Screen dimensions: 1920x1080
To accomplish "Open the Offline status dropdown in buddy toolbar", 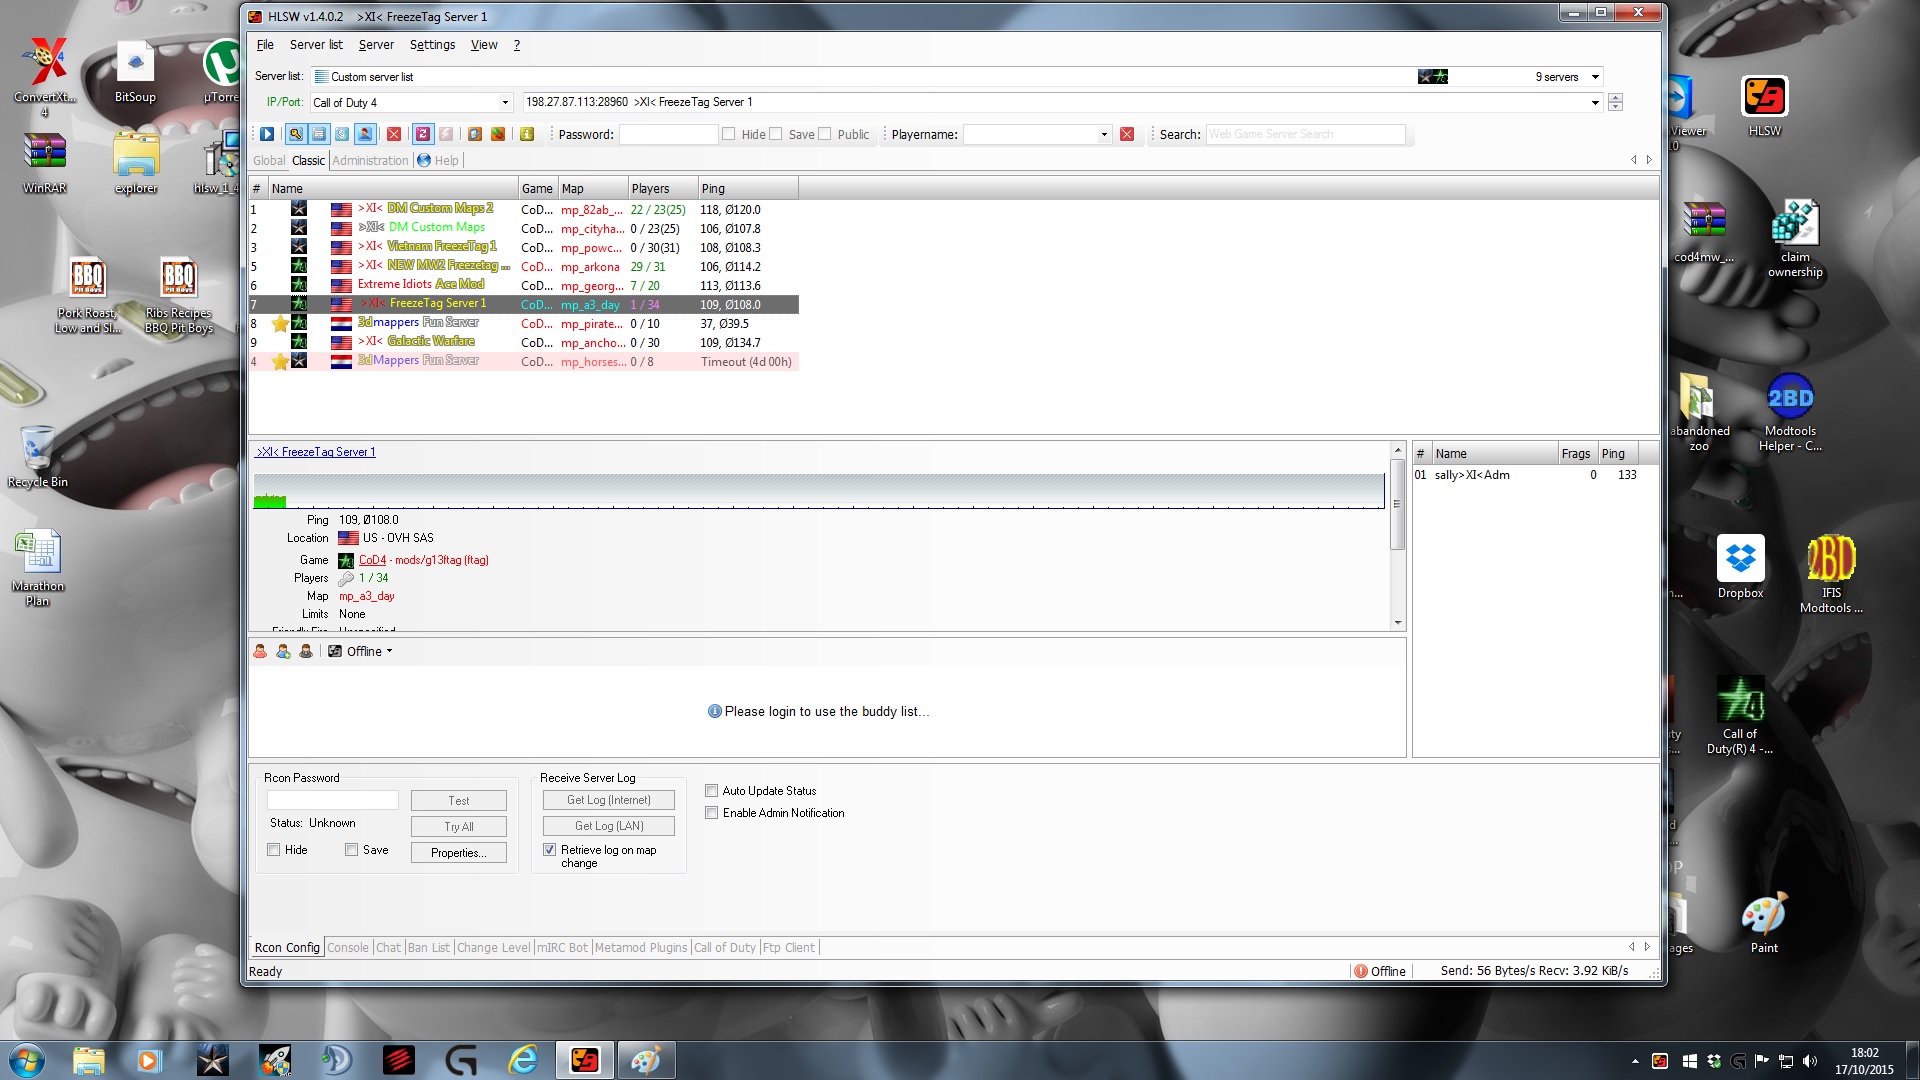I will point(360,651).
